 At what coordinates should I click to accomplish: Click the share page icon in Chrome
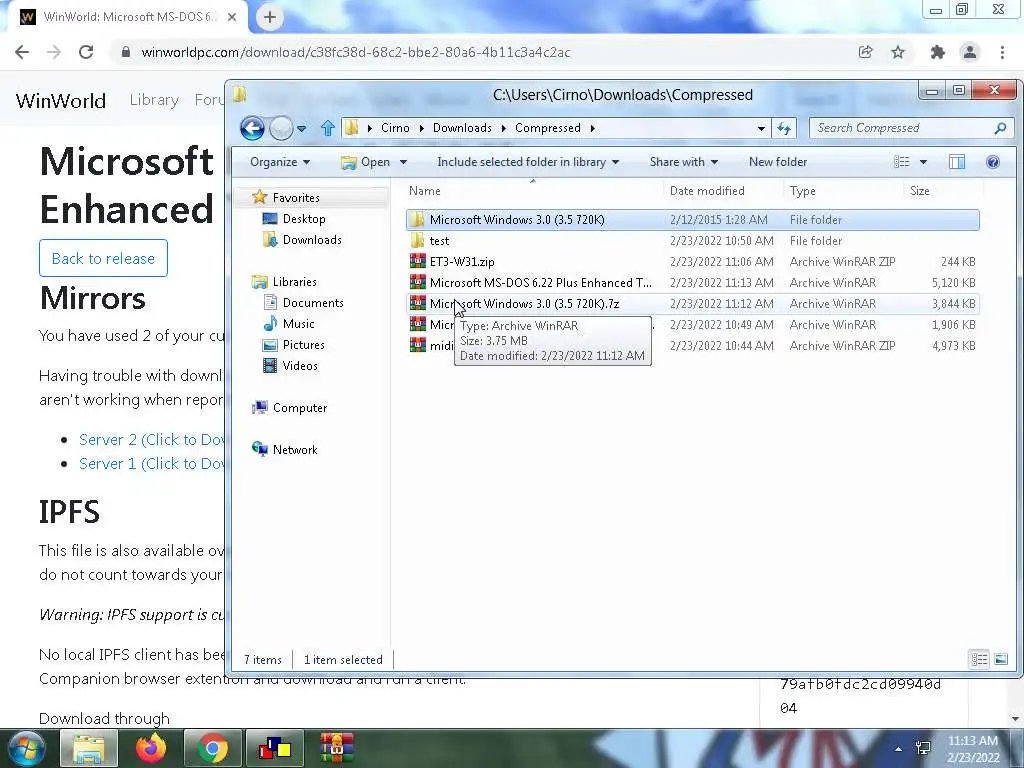(x=865, y=52)
